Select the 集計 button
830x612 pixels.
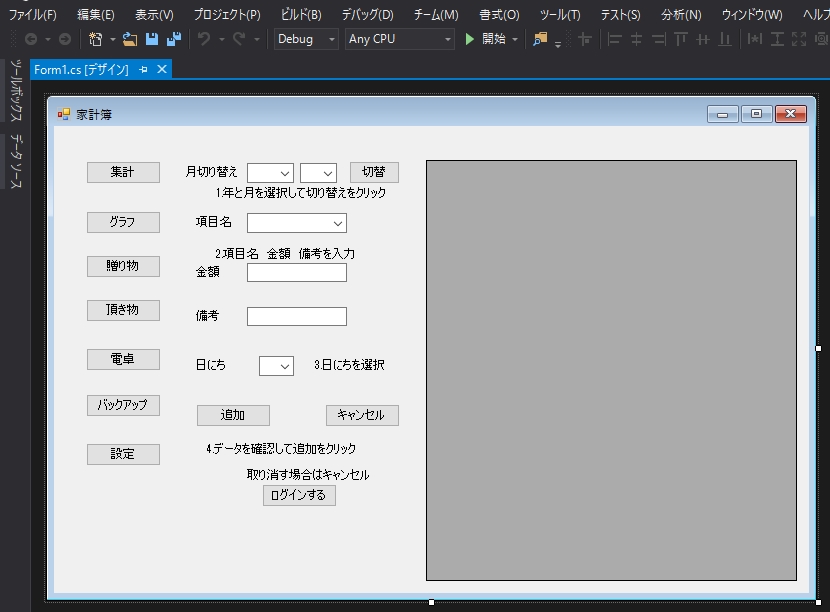(123, 173)
